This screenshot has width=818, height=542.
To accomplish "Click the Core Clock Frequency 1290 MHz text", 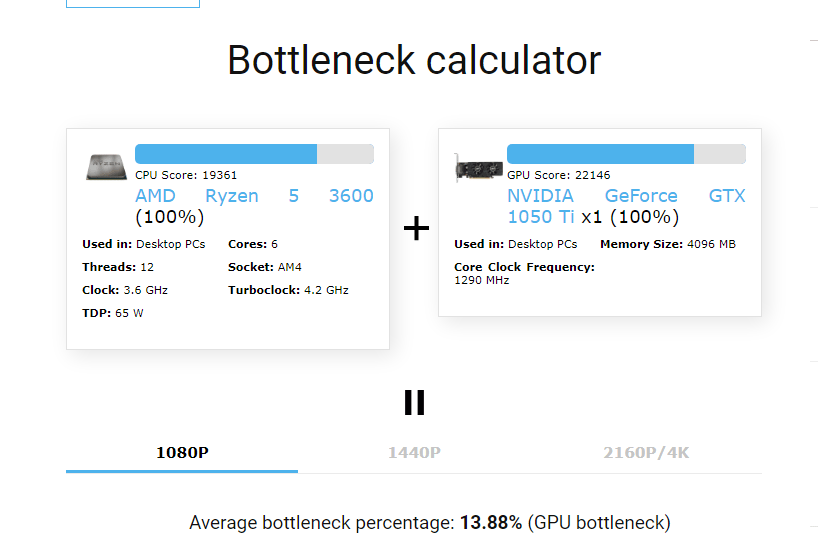I will 524,273.
